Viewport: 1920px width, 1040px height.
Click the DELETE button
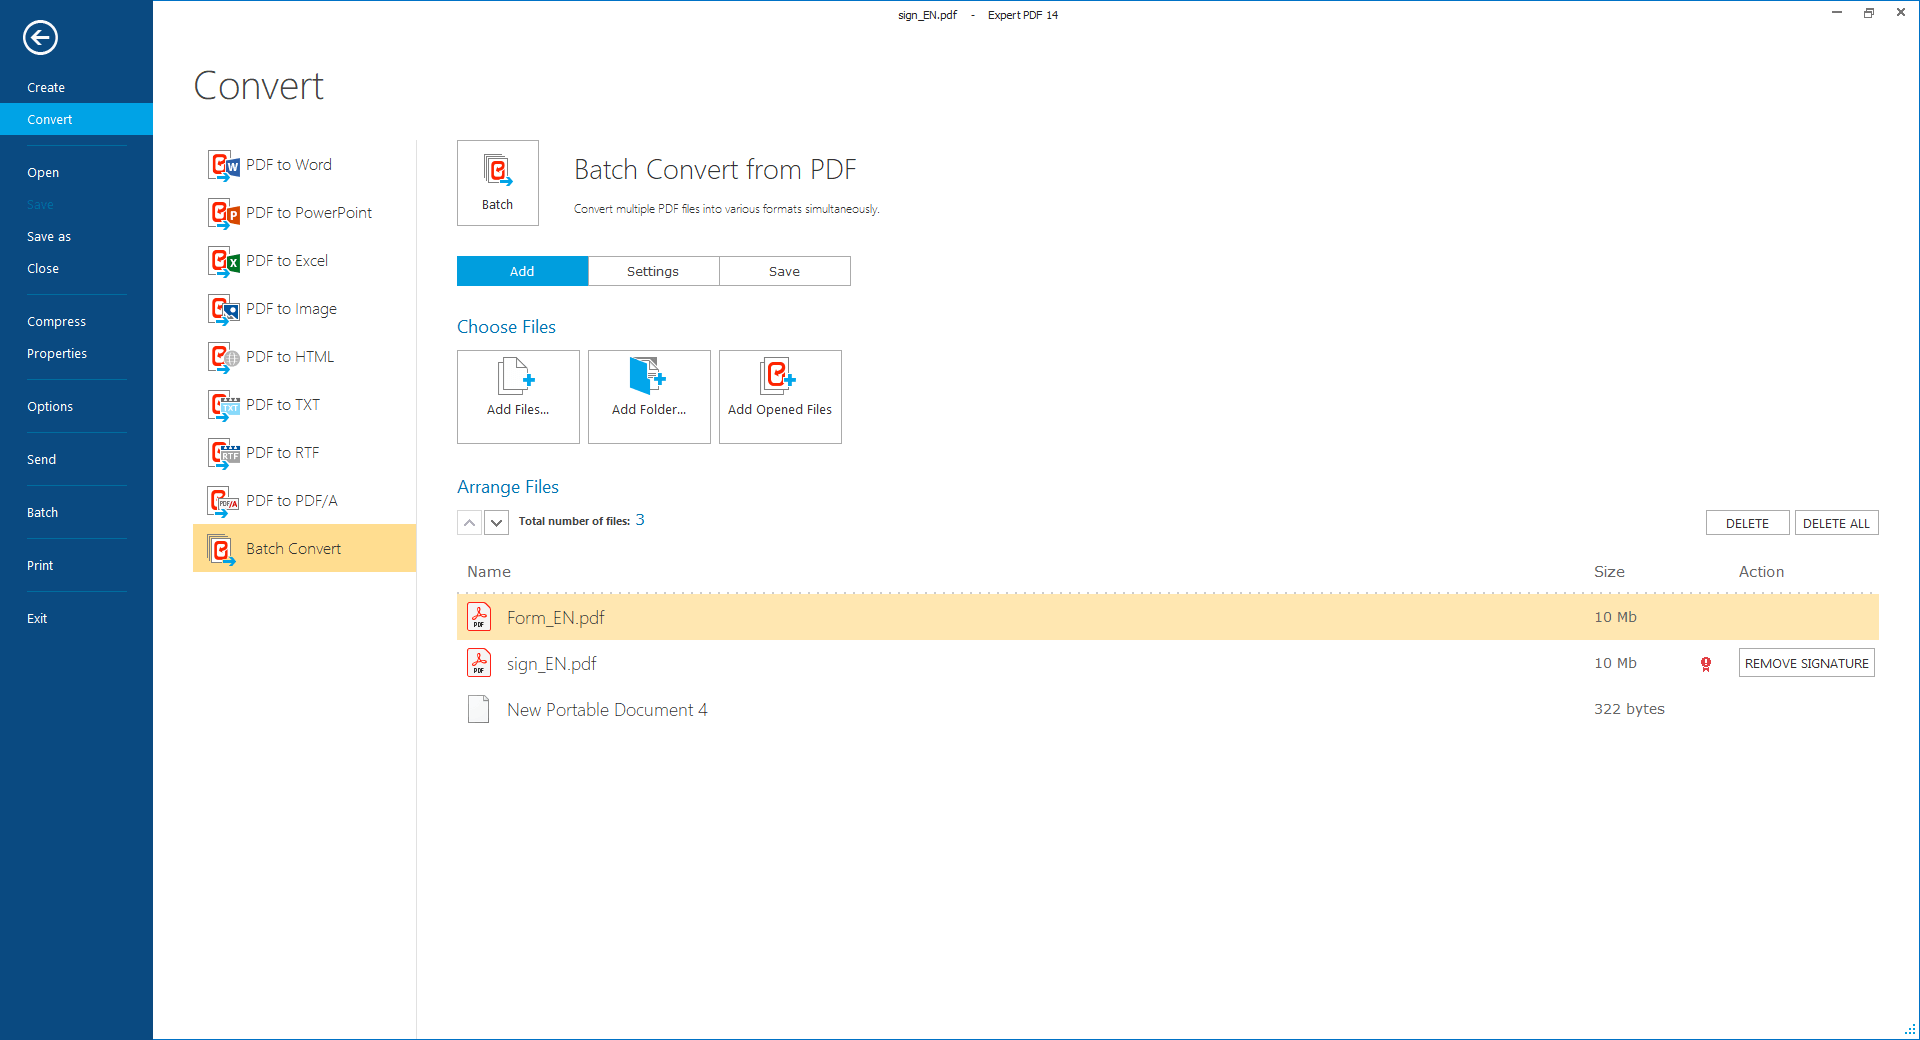point(1747,523)
